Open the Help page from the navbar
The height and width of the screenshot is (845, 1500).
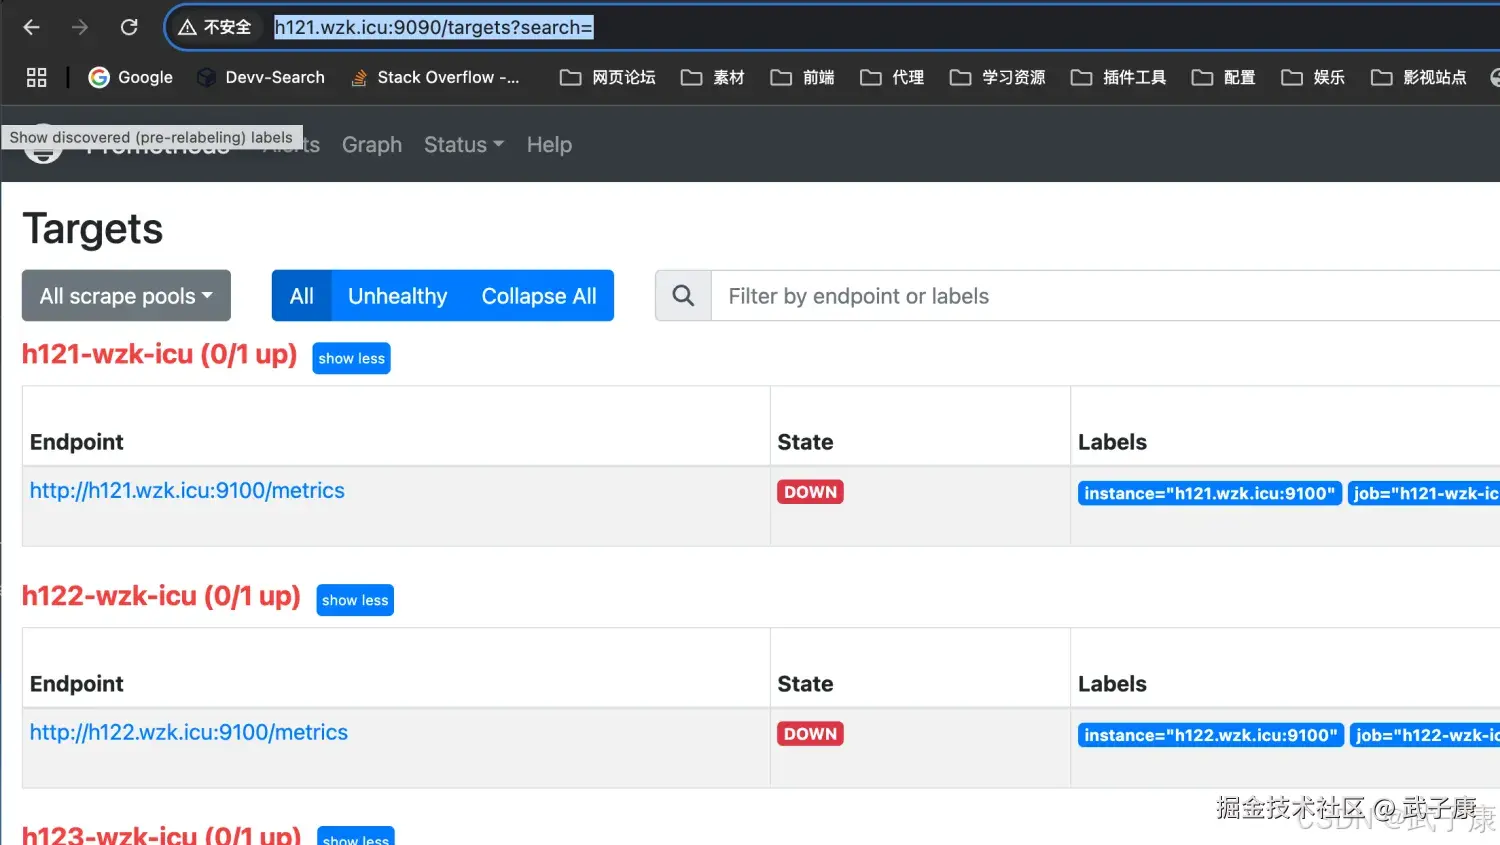(549, 145)
